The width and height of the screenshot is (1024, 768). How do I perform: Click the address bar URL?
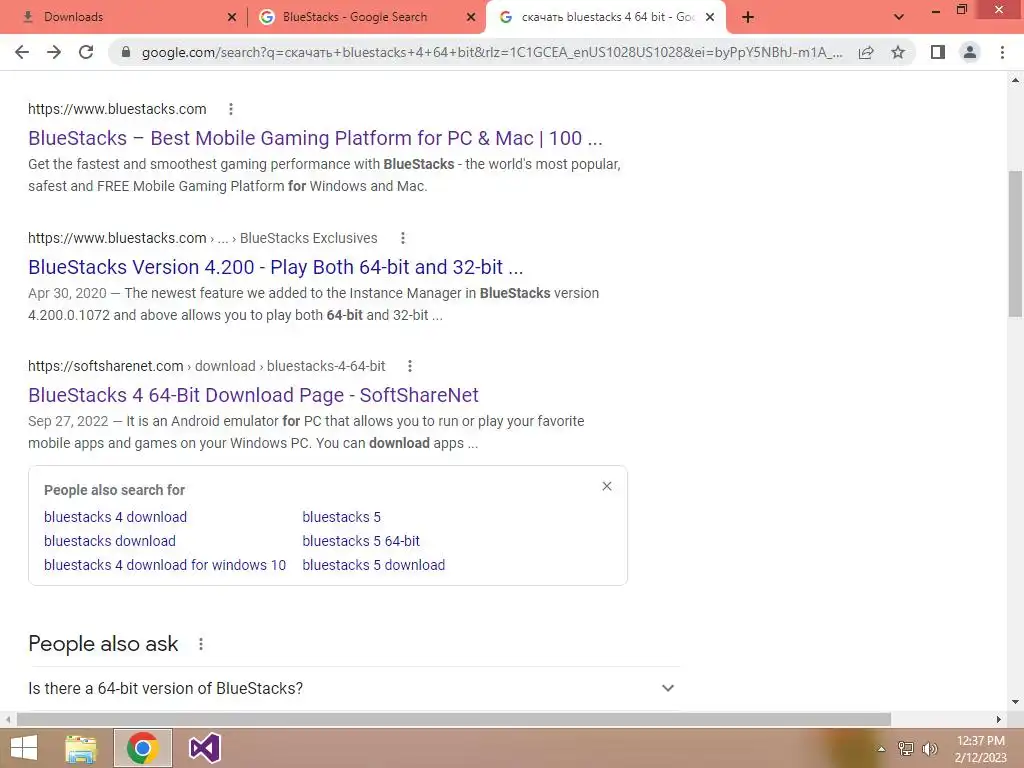pyautogui.click(x=491, y=52)
